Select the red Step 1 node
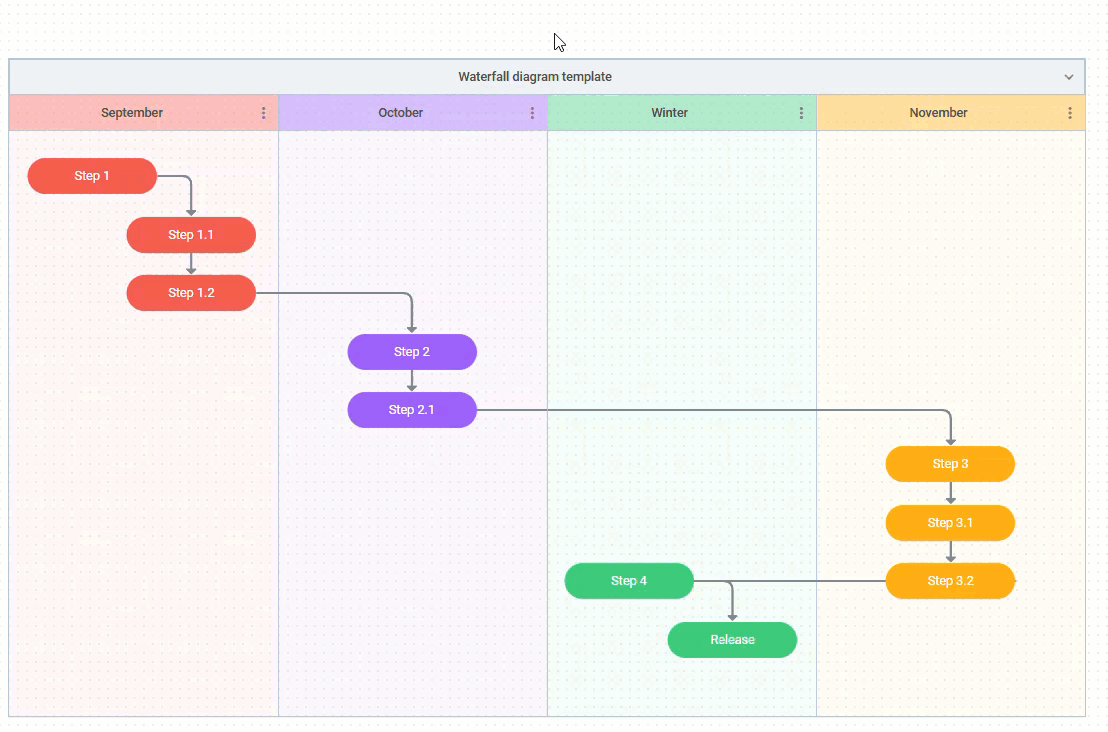Viewport: 1108px width, 732px height. point(92,176)
